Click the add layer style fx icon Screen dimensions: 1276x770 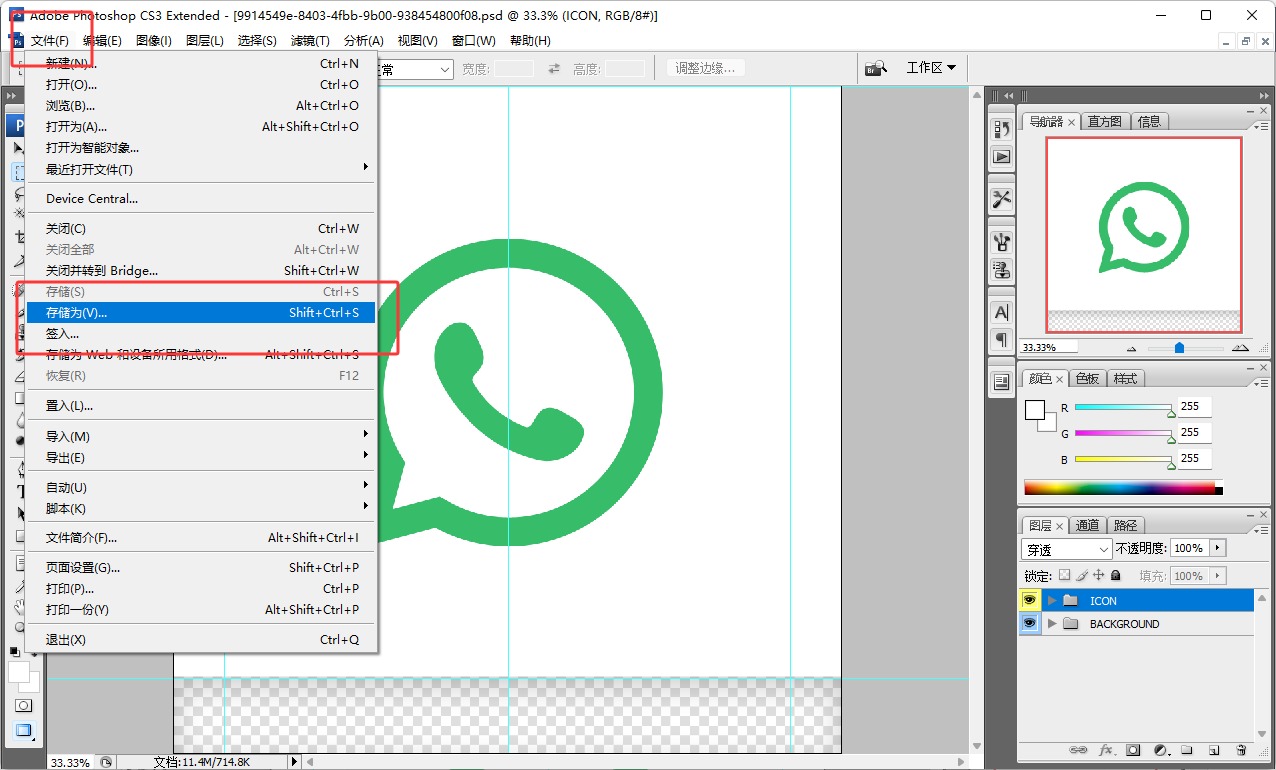1106,750
